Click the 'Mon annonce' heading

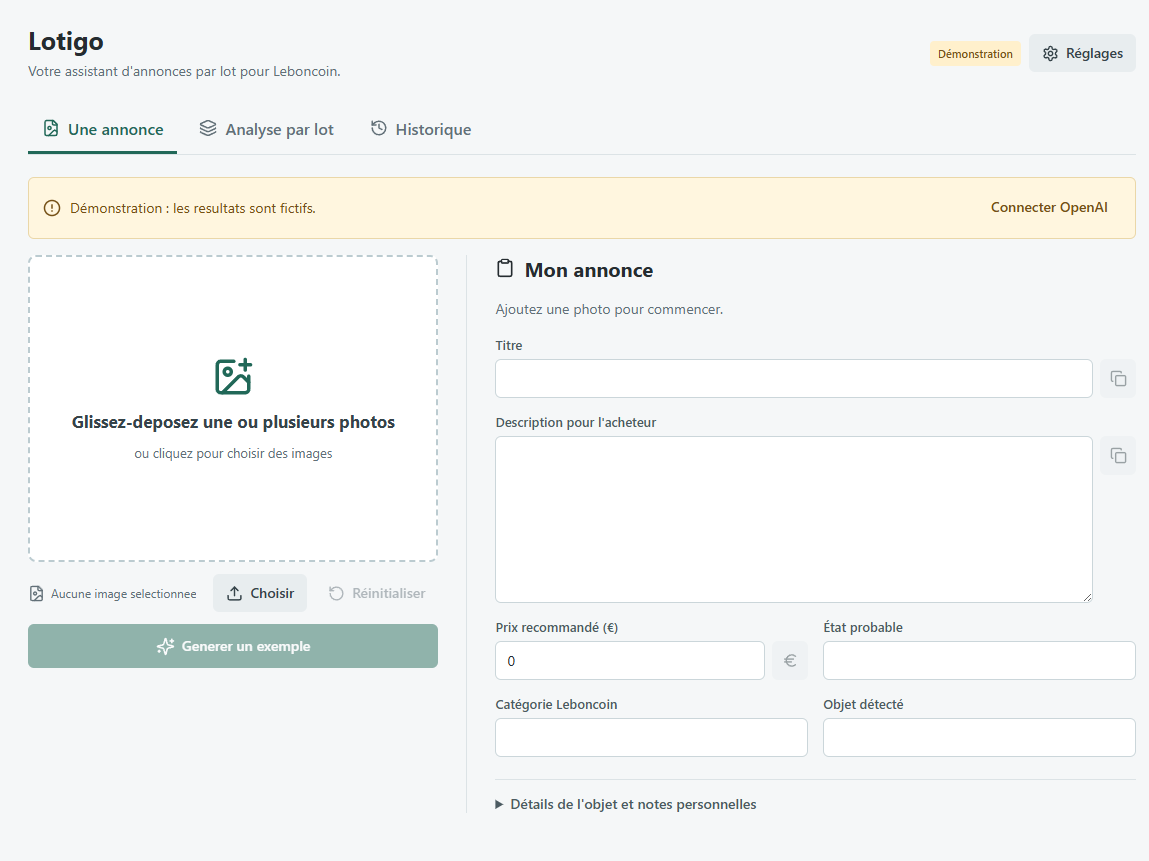[588, 270]
